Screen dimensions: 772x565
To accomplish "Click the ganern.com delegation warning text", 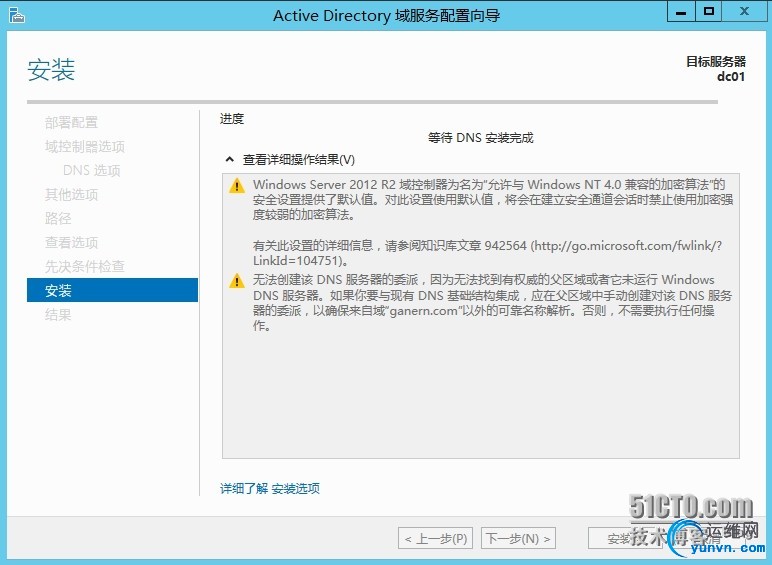I will click(492, 303).
